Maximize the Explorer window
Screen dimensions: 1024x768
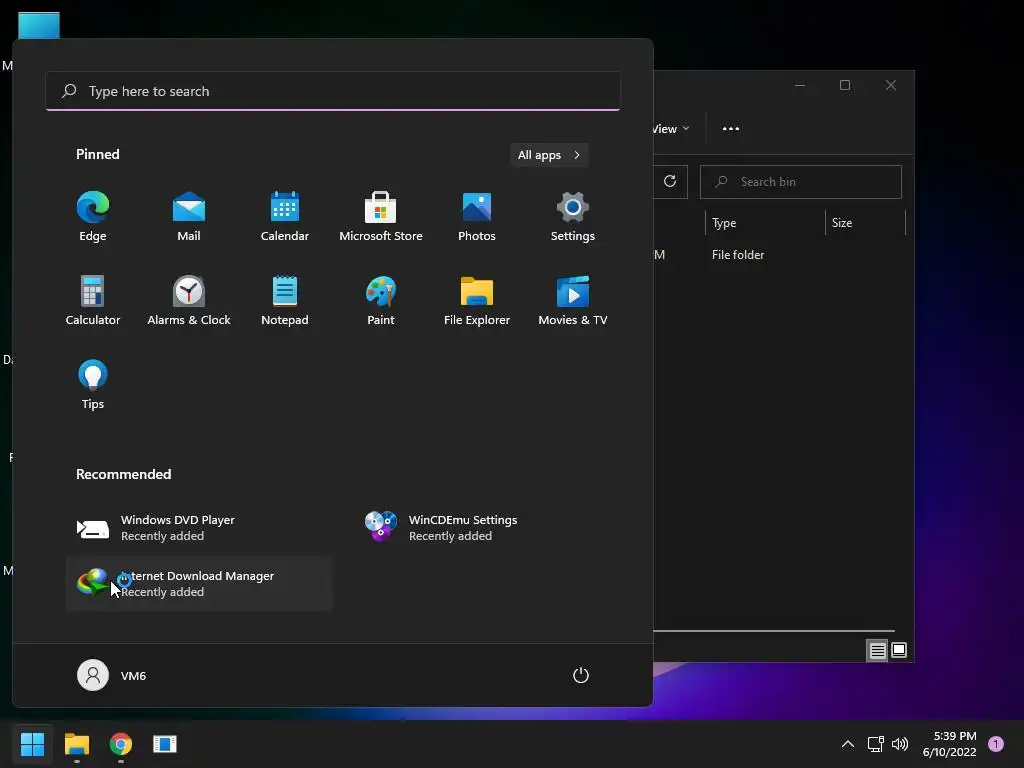click(845, 86)
